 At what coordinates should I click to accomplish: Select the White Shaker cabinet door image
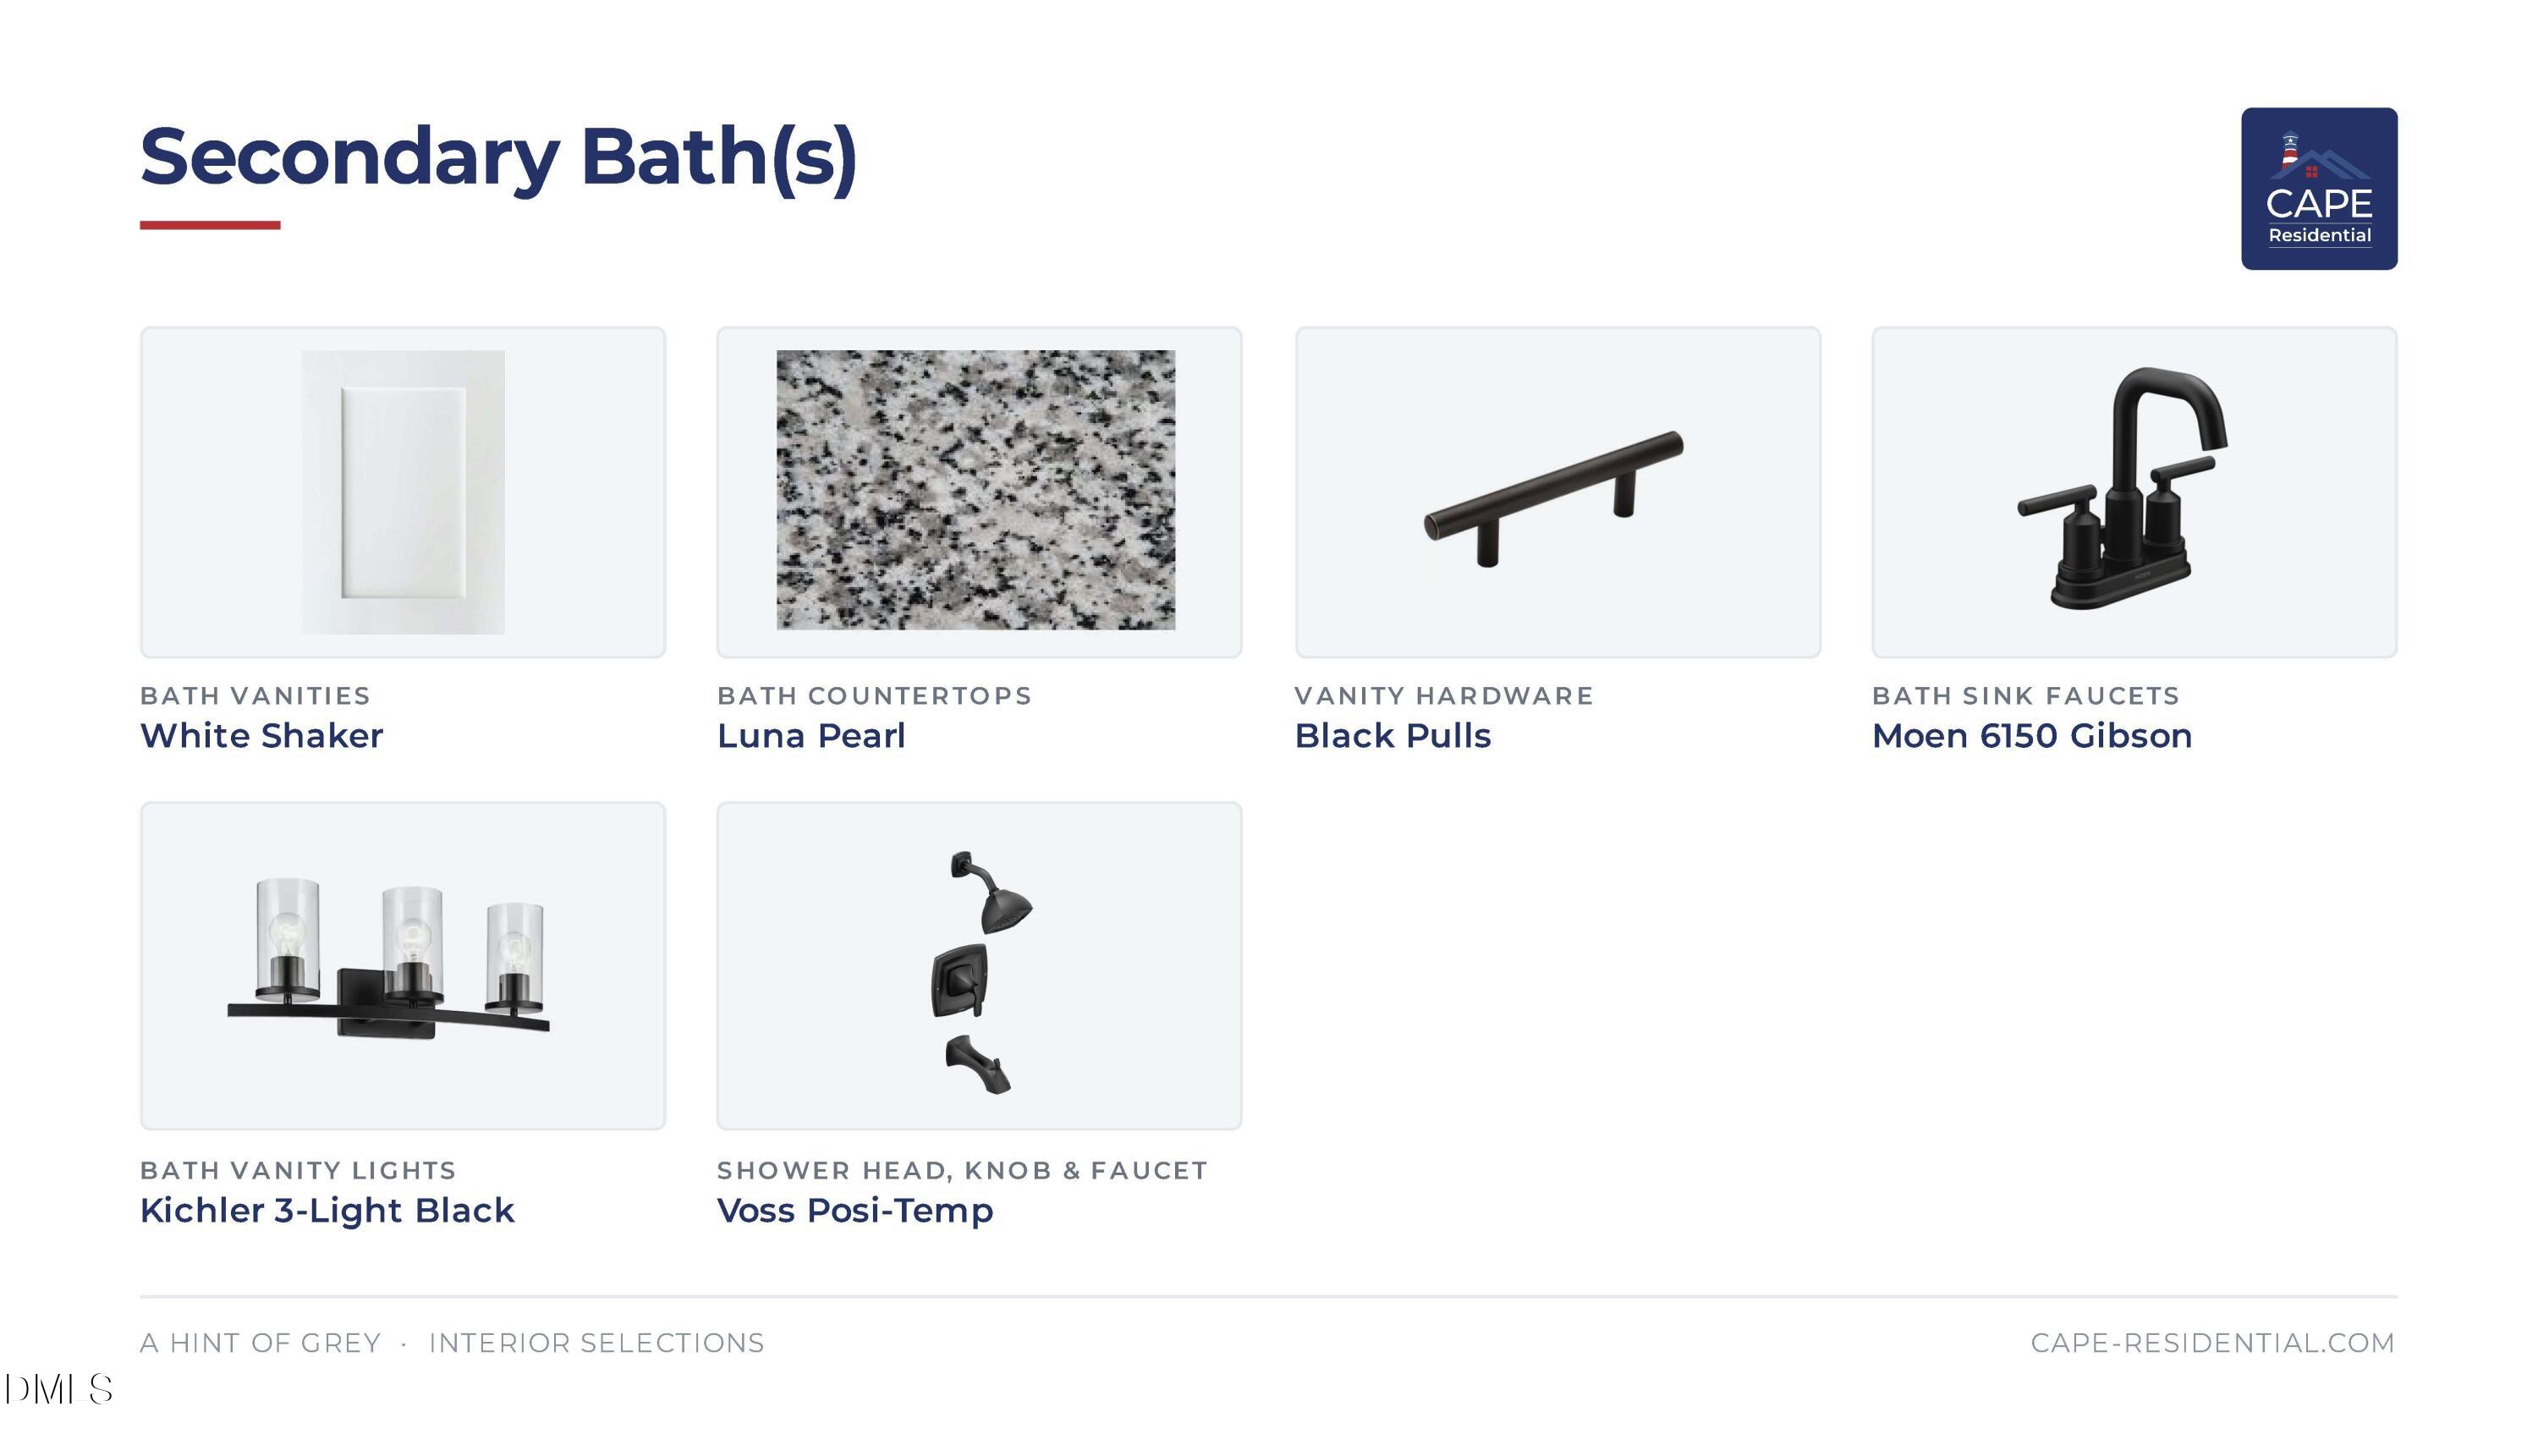click(x=403, y=491)
